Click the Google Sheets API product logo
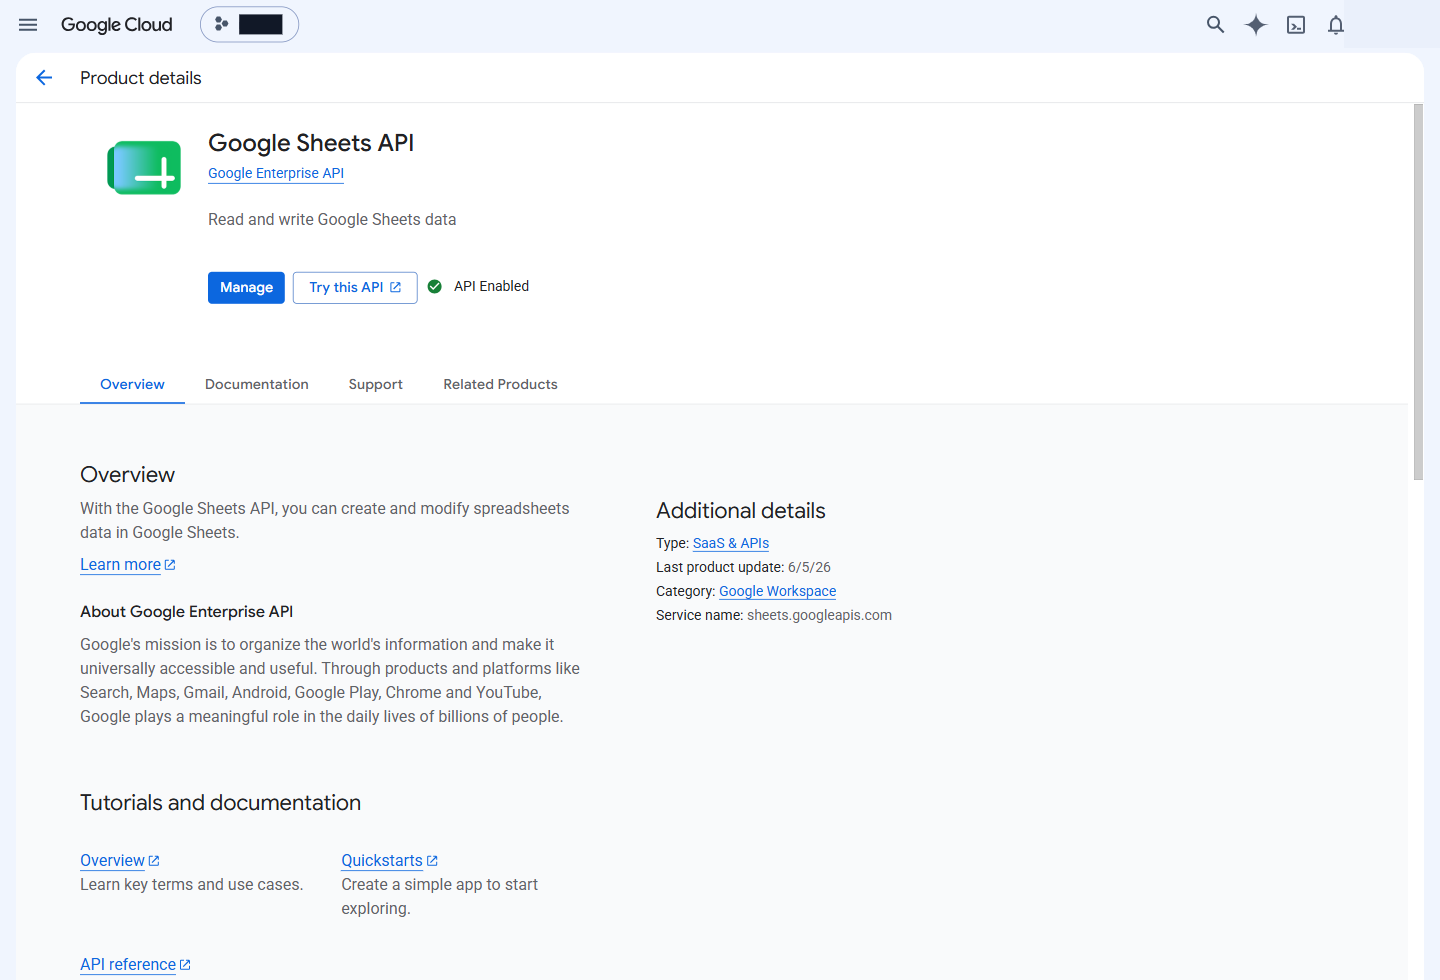Viewport: 1440px width, 980px height. pos(144,167)
